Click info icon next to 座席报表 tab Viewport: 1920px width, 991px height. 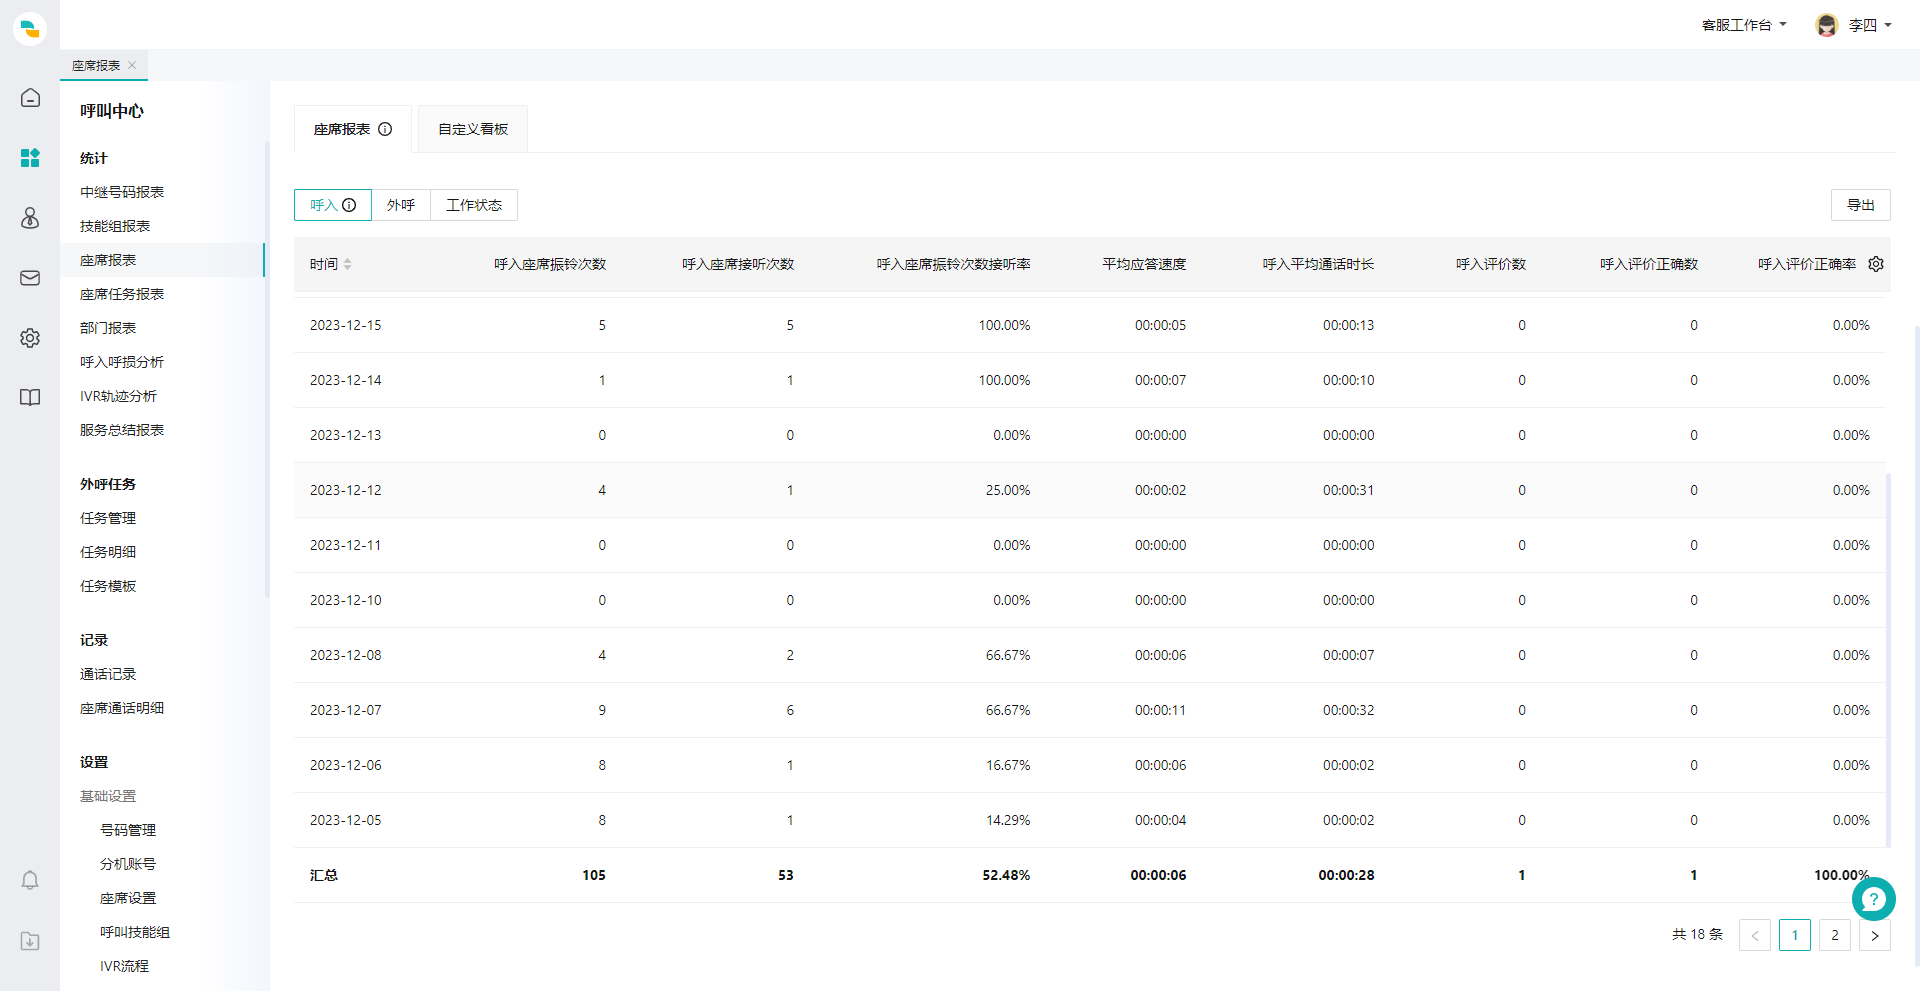(385, 129)
